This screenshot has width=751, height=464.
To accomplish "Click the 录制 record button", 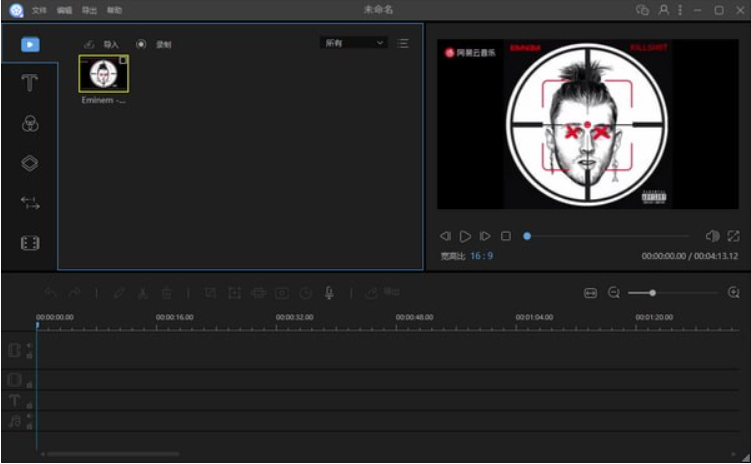I will 154,45.
